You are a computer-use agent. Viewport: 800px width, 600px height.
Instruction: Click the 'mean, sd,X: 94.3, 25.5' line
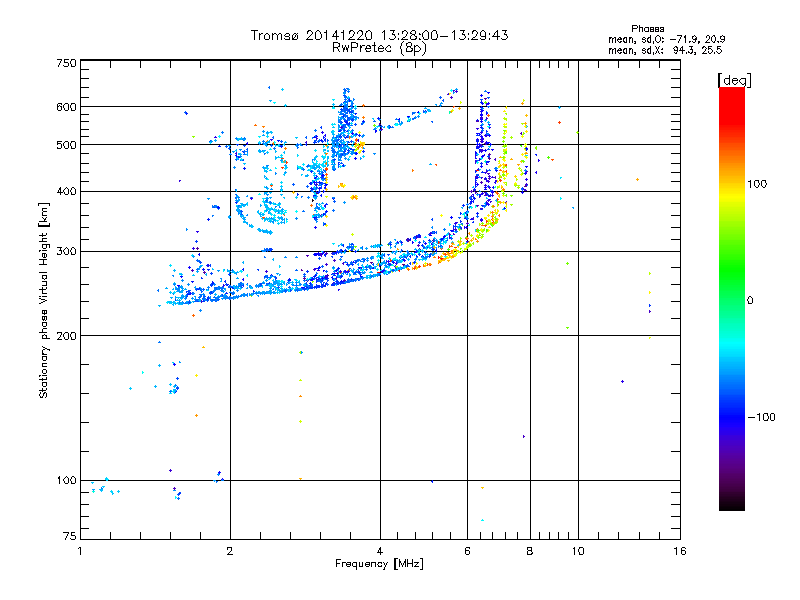(665, 50)
